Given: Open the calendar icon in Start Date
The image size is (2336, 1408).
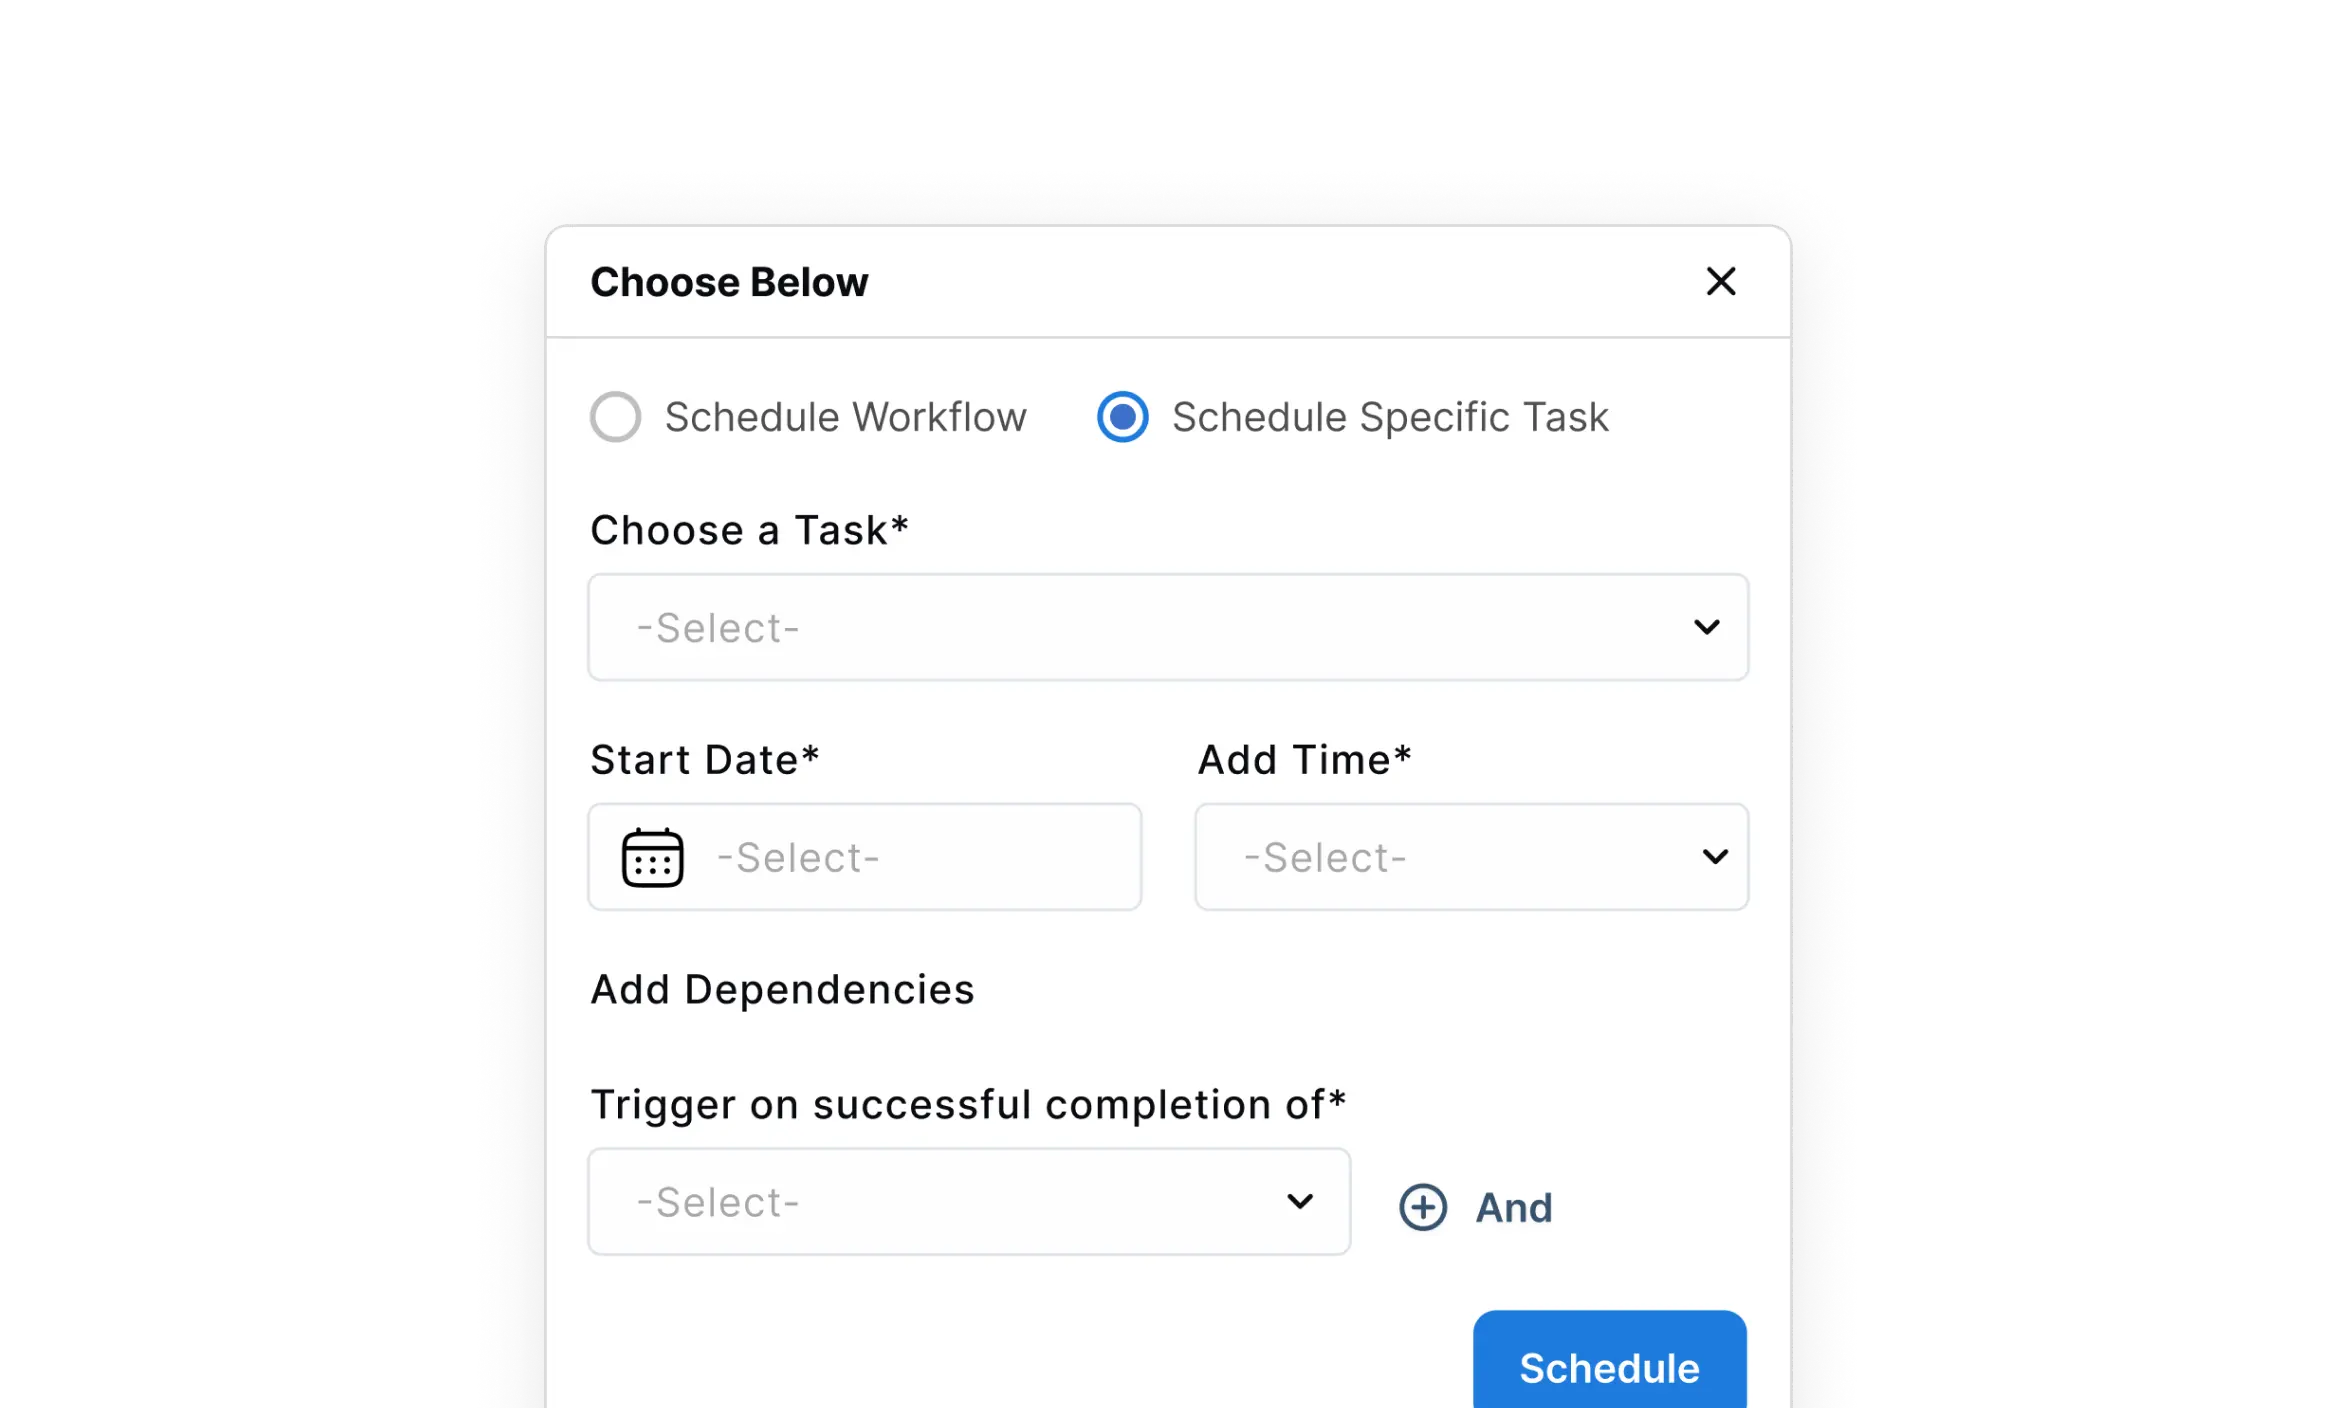Looking at the screenshot, I should tap(653, 857).
